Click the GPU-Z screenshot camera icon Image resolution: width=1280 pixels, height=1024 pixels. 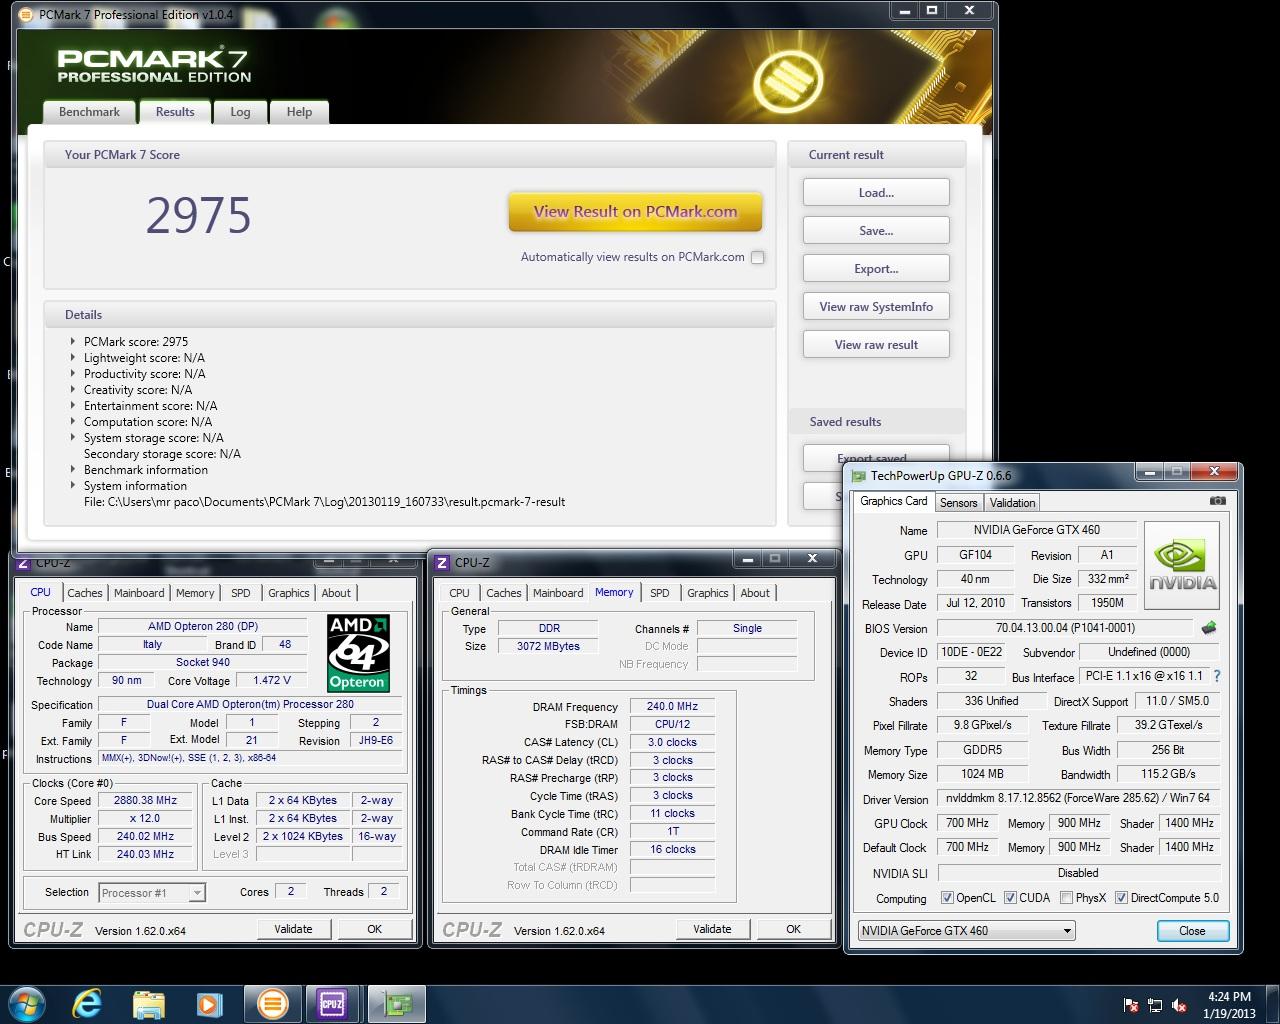pyautogui.click(x=1217, y=501)
